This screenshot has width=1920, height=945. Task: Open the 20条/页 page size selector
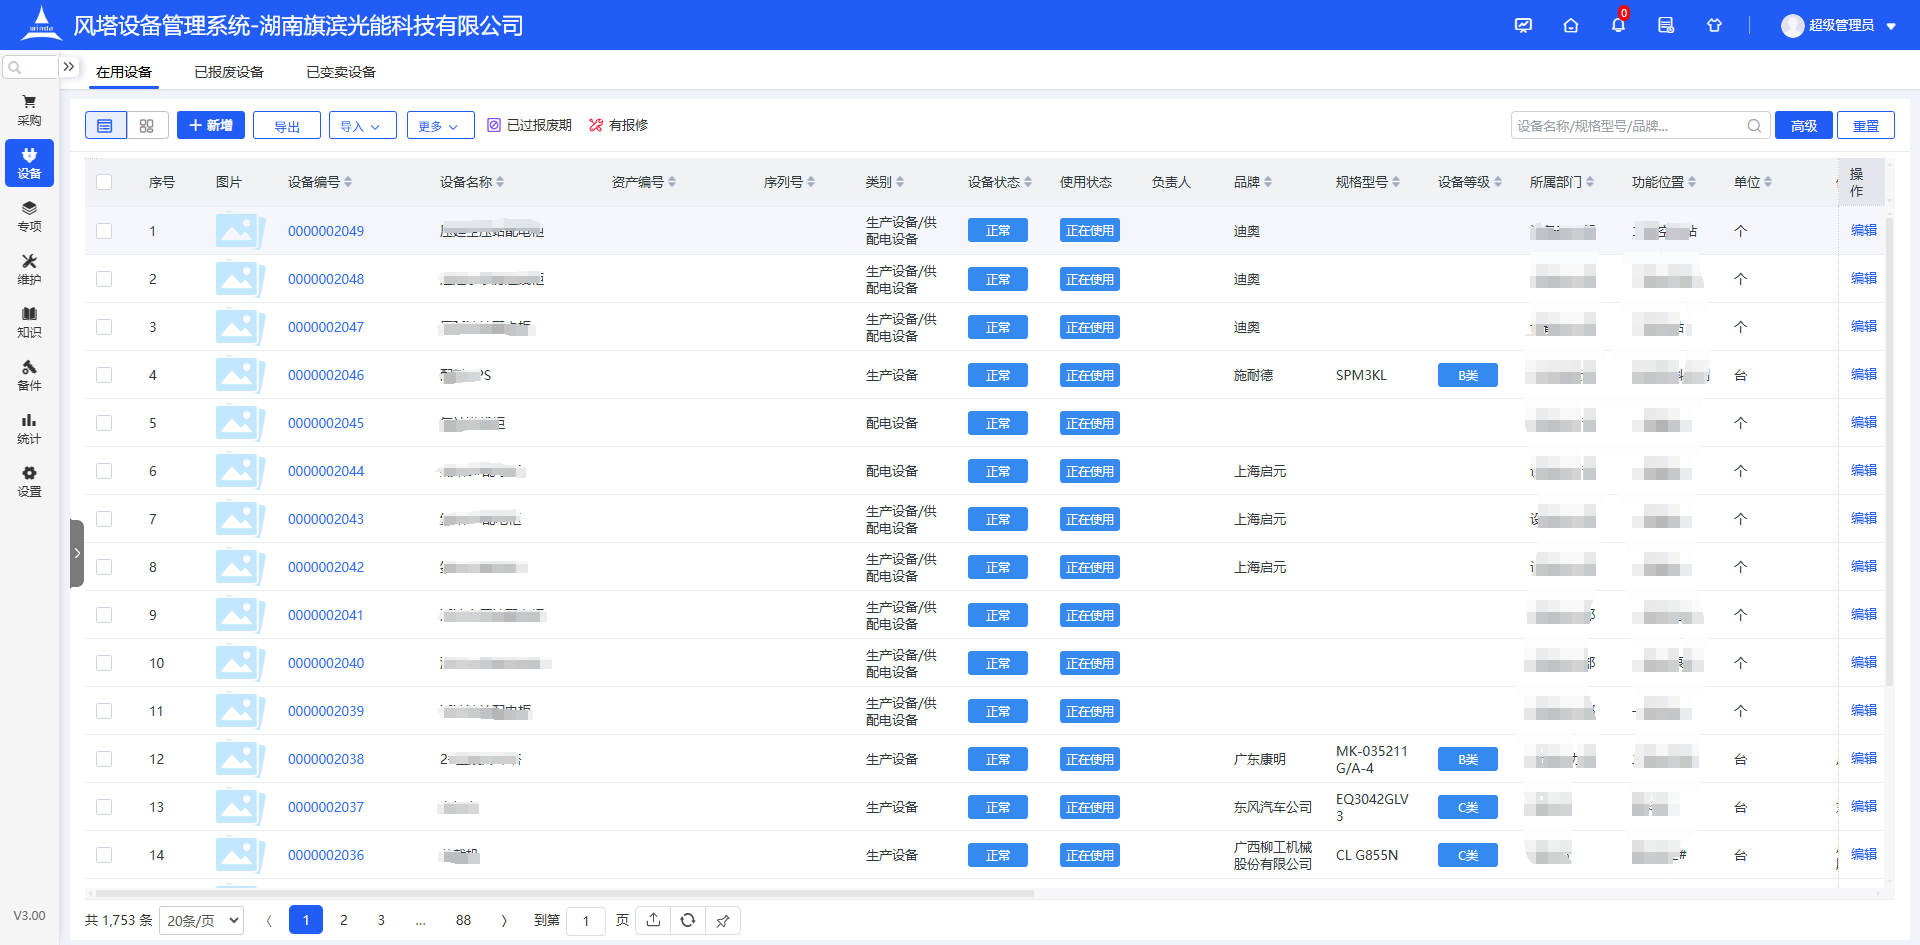point(202,920)
